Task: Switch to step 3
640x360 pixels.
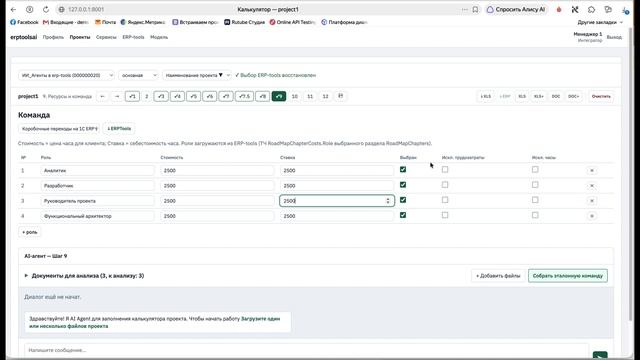Action: [161, 96]
